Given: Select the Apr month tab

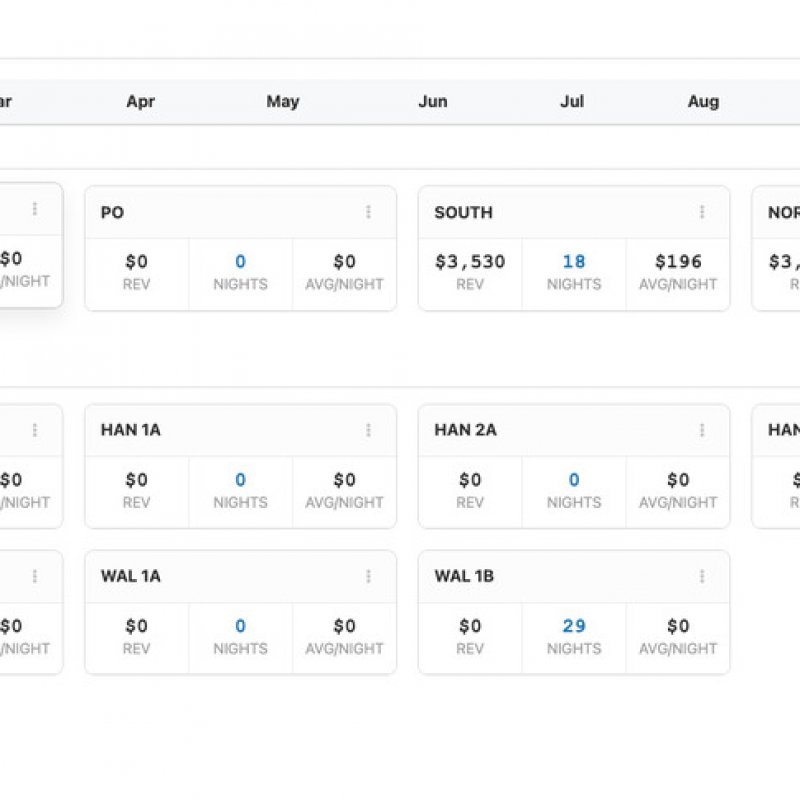Looking at the screenshot, I should coord(141,102).
